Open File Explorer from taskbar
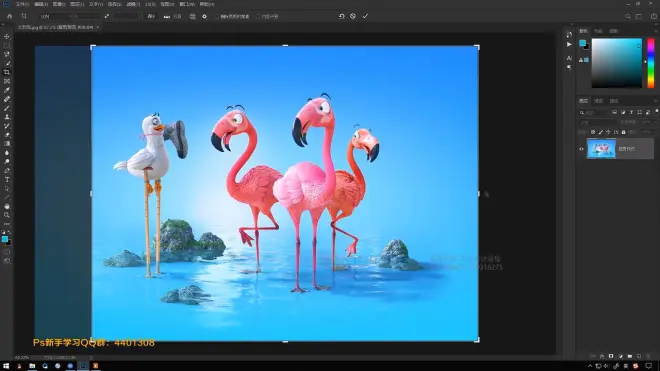This screenshot has height=371, width=660. [x=32, y=366]
